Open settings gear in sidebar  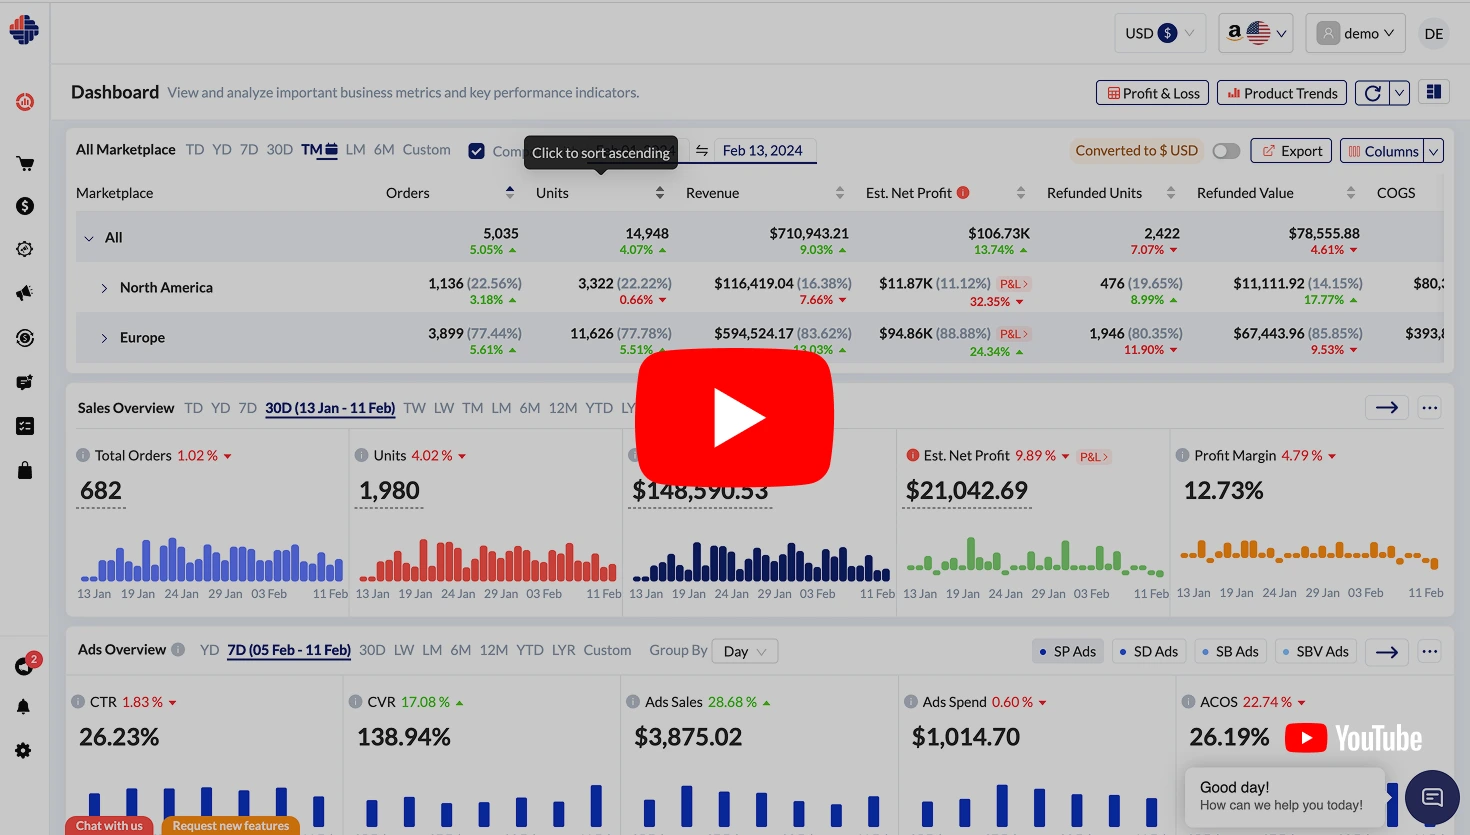coord(23,751)
